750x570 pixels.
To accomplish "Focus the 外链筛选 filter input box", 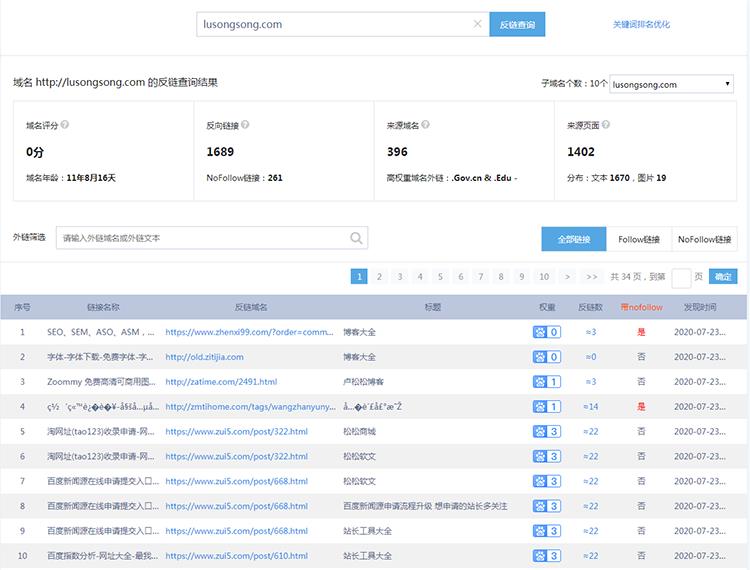I will click(212, 238).
